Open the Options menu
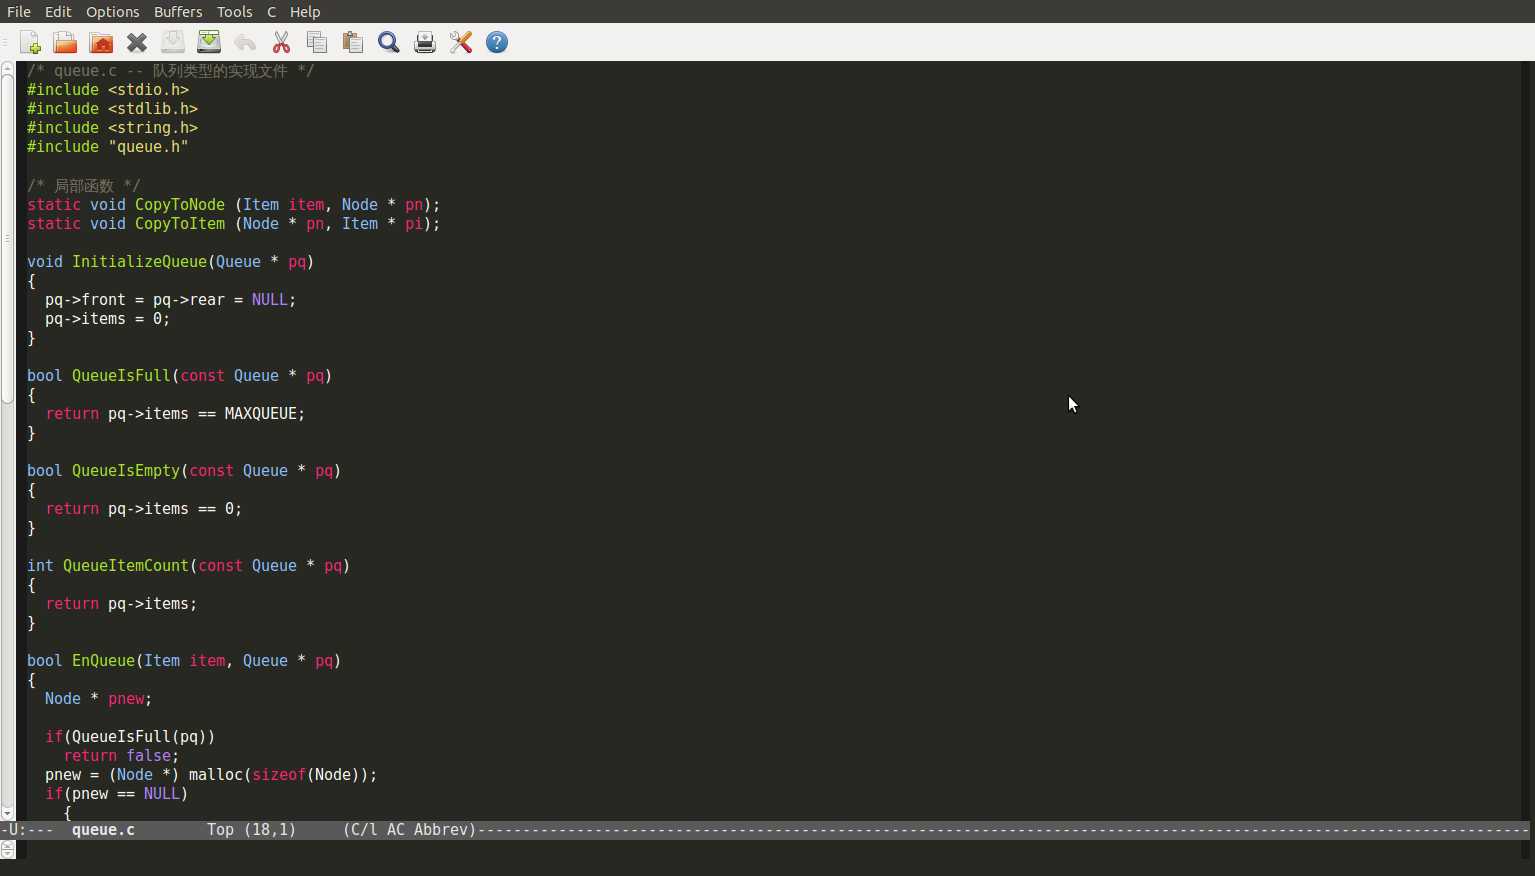The image size is (1535, 876). click(112, 12)
